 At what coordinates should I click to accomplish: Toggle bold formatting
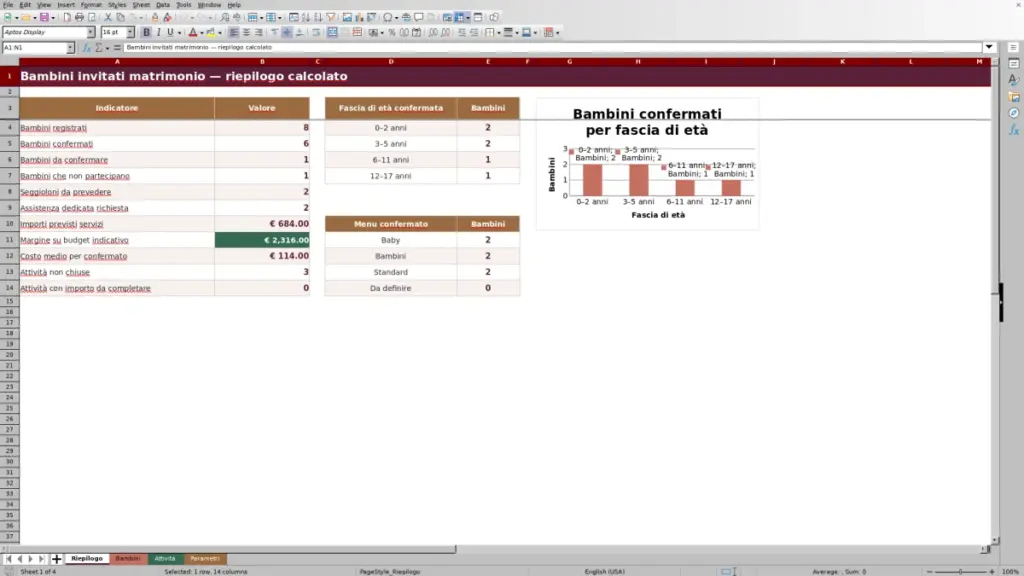[x=146, y=32]
